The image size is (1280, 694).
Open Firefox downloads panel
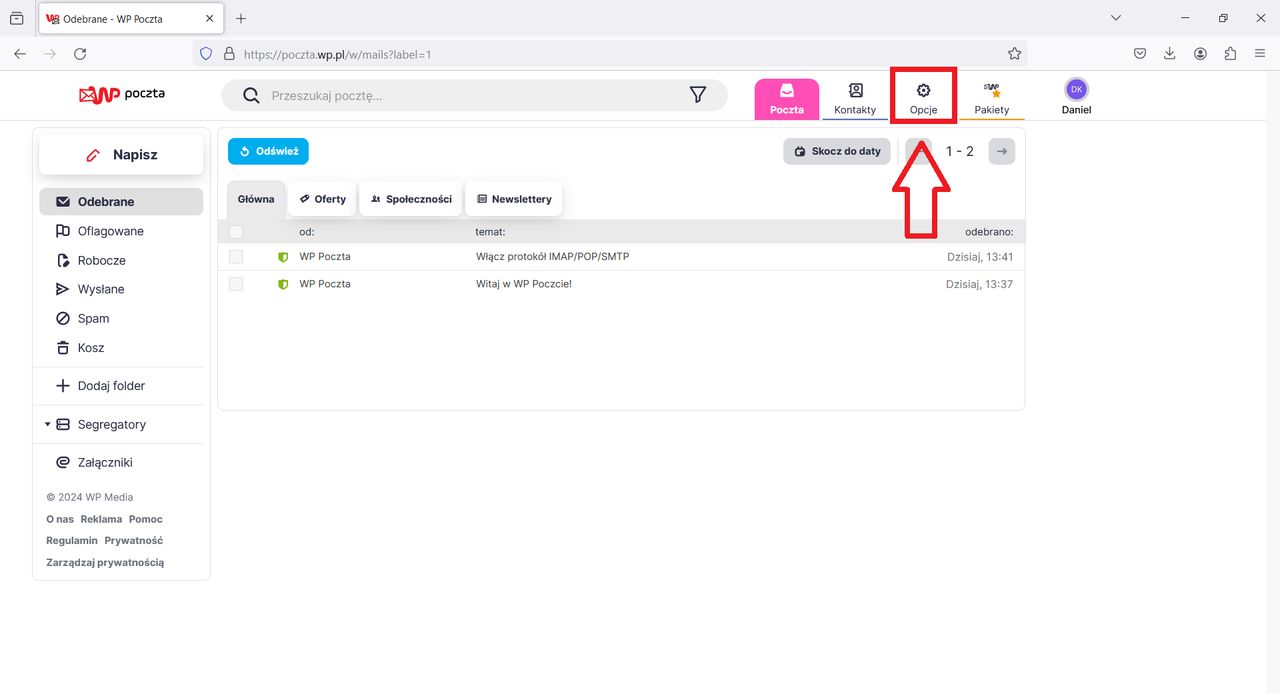tap(1169, 54)
